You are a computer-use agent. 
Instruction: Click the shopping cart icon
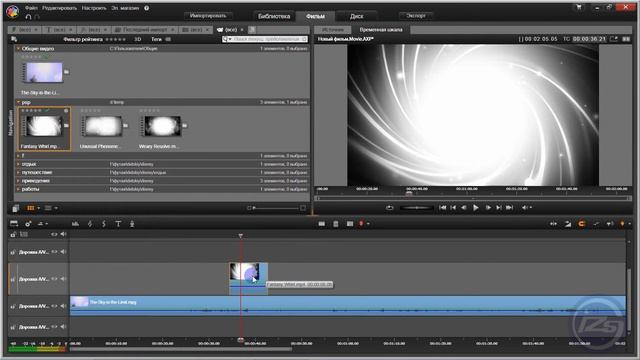coord(579,7)
